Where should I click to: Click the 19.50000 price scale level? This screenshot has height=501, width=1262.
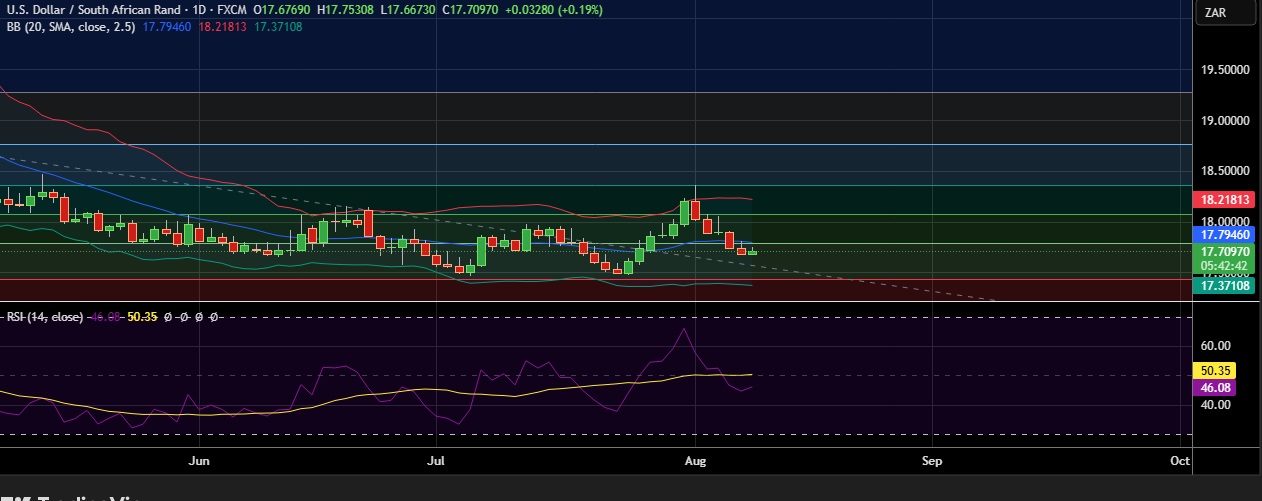pyautogui.click(x=1225, y=70)
